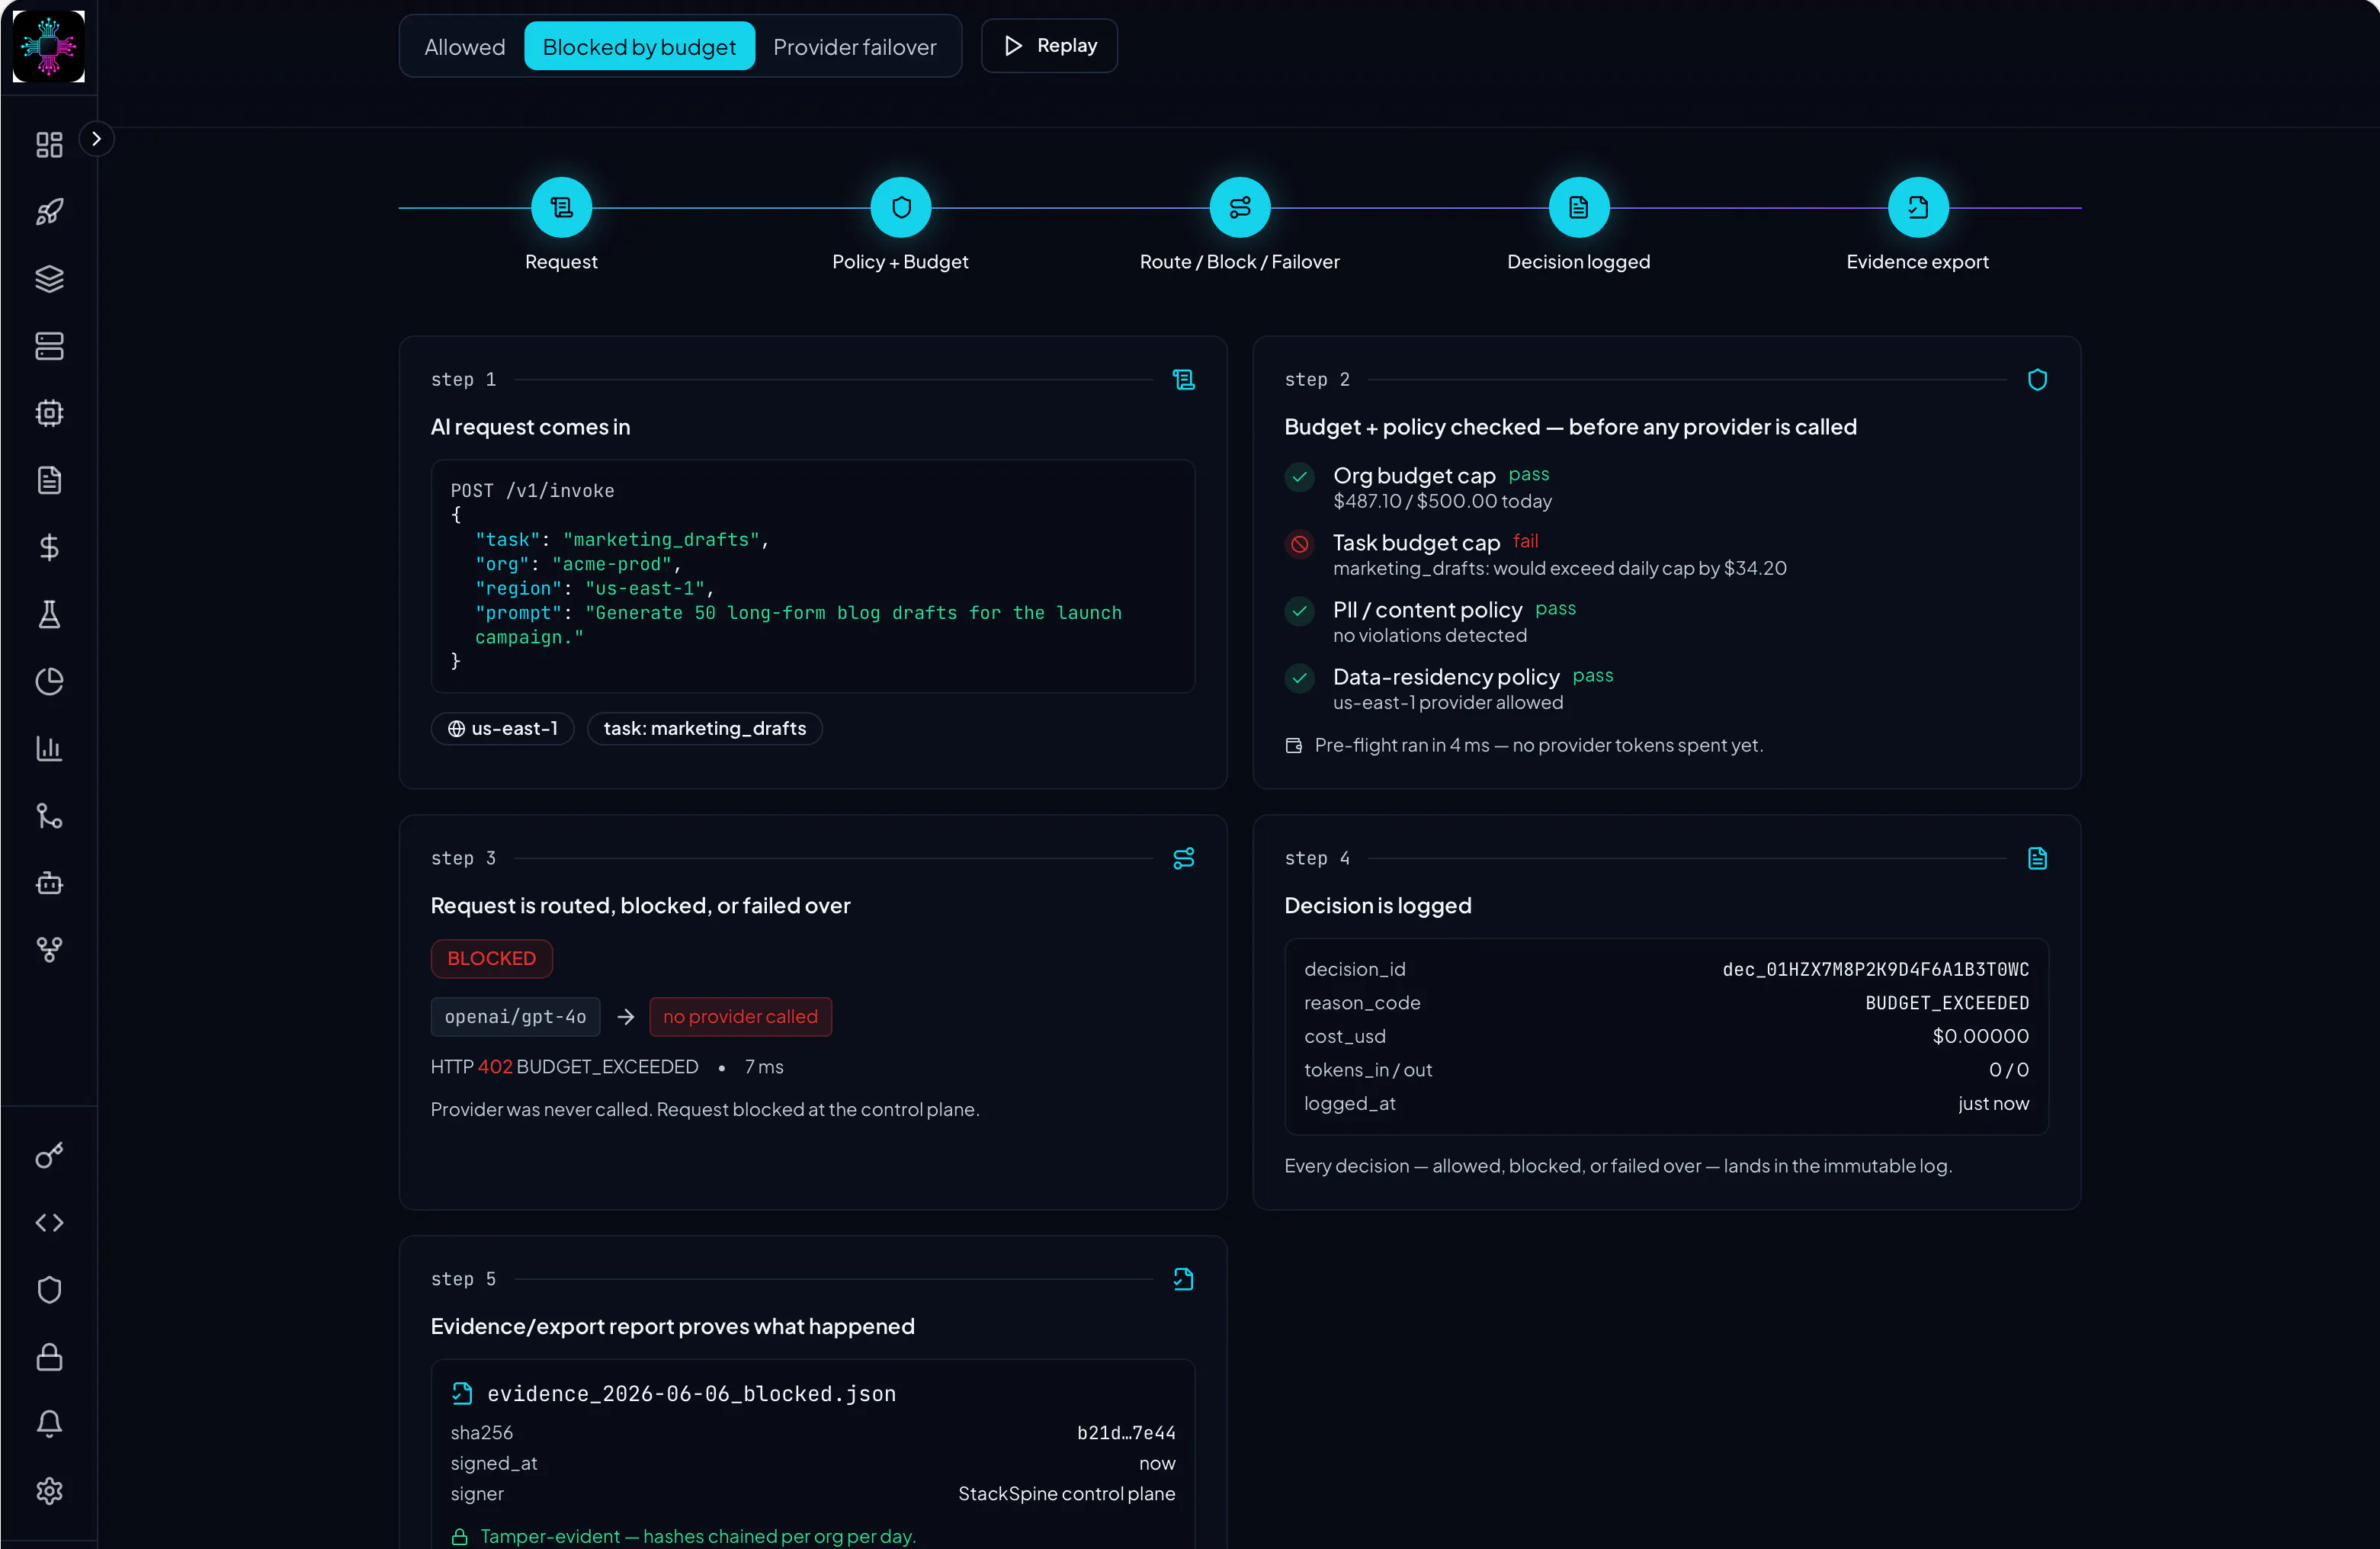The width and height of the screenshot is (2380, 1549).
Task: Switch to the Allowed scenario tab
Action: tap(464, 47)
